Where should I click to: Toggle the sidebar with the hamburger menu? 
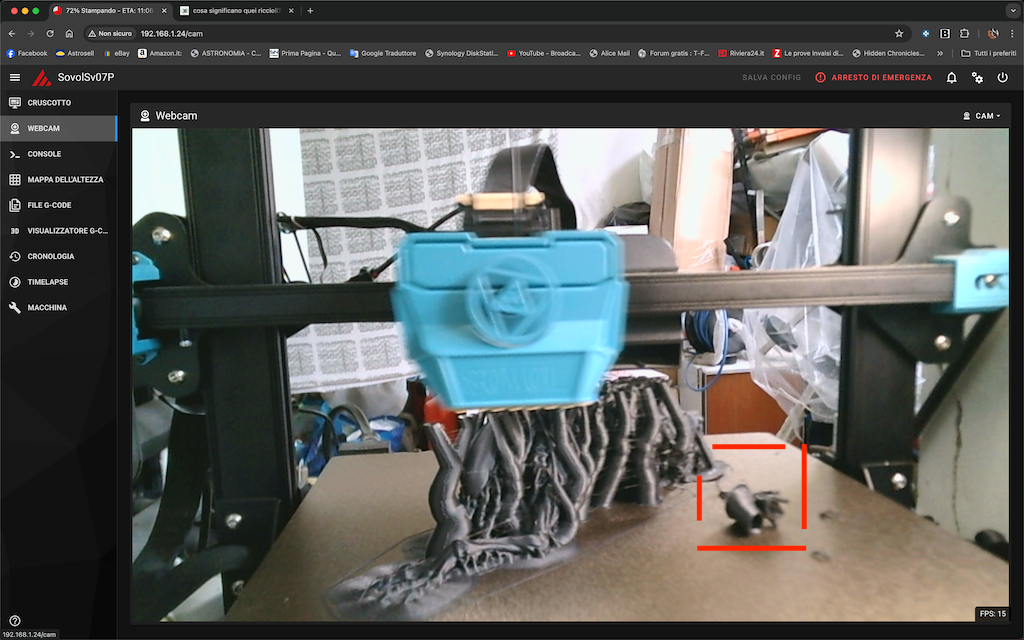click(14, 77)
